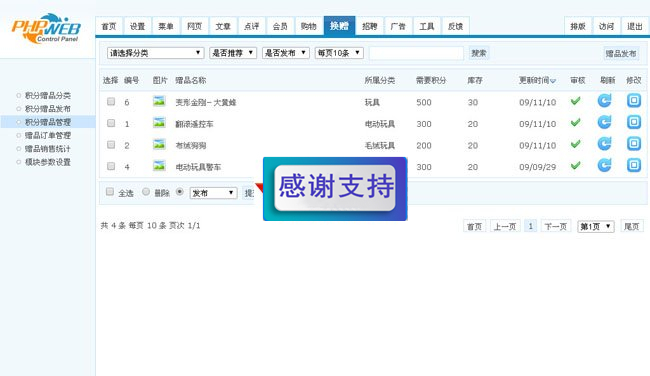Switch to the 菜单 tab

coord(166,26)
